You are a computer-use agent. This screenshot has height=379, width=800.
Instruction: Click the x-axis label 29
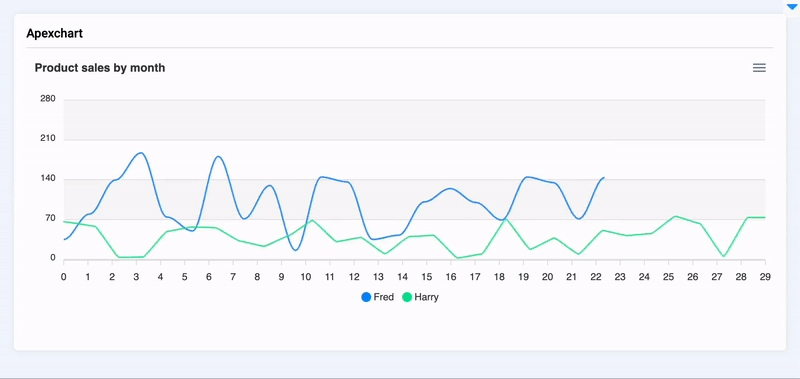click(x=765, y=277)
